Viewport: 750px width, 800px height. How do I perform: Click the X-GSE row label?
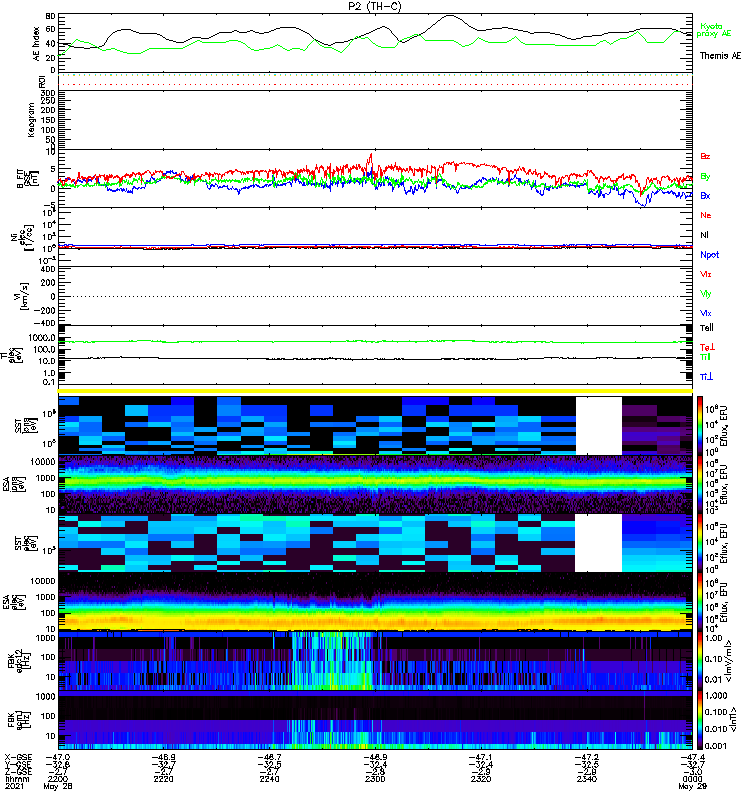(18, 757)
